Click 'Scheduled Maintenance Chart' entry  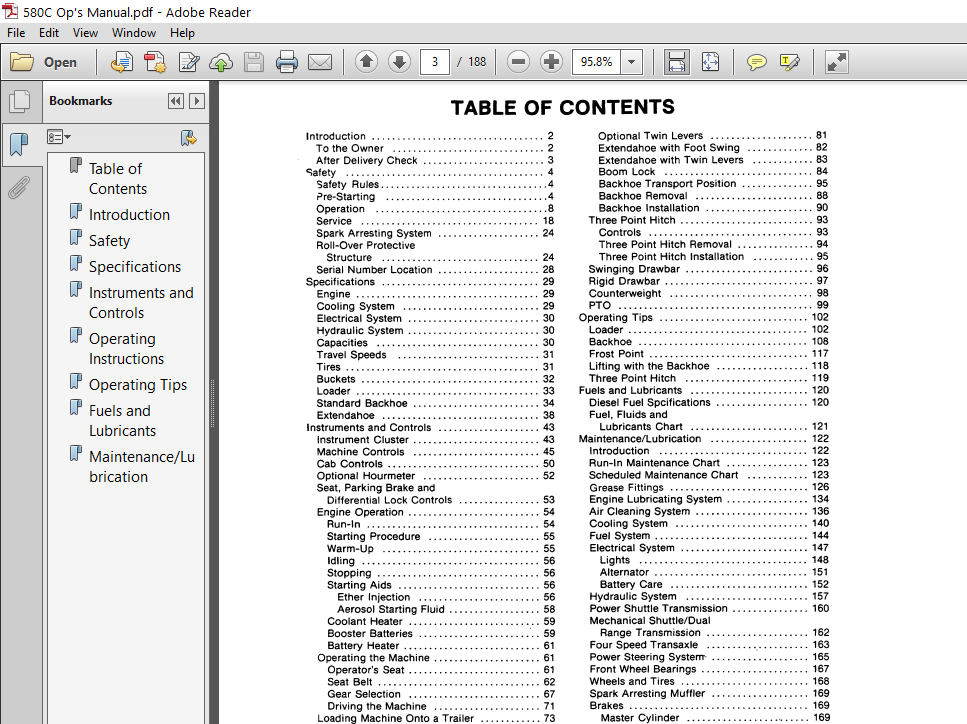[709, 475]
